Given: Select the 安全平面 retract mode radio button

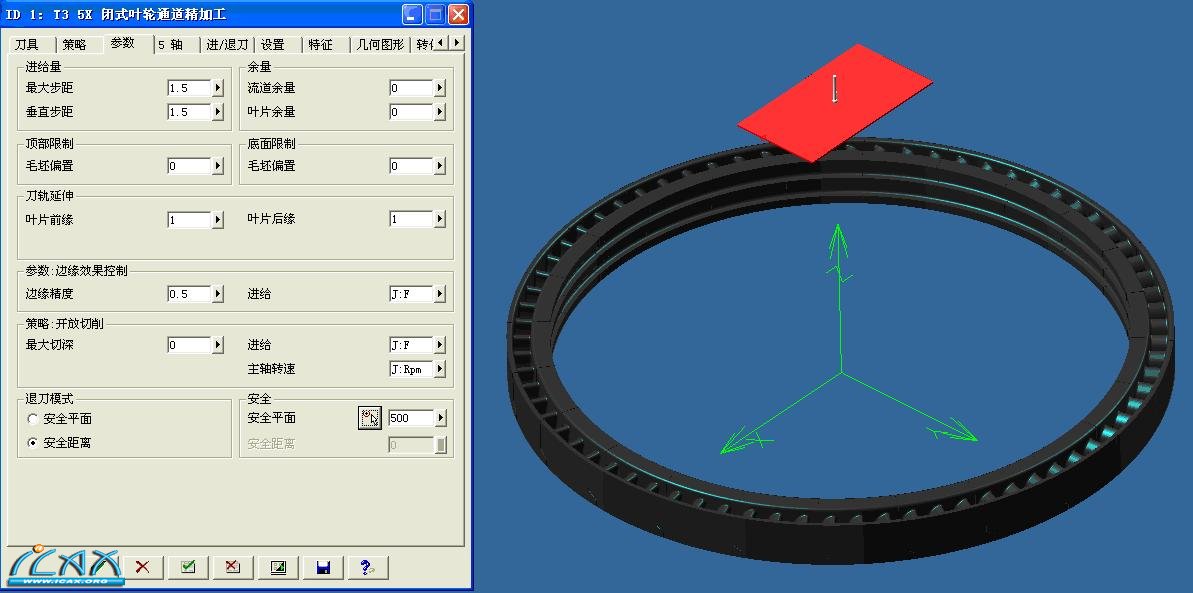Looking at the screenshot, I should pos(32,419).
